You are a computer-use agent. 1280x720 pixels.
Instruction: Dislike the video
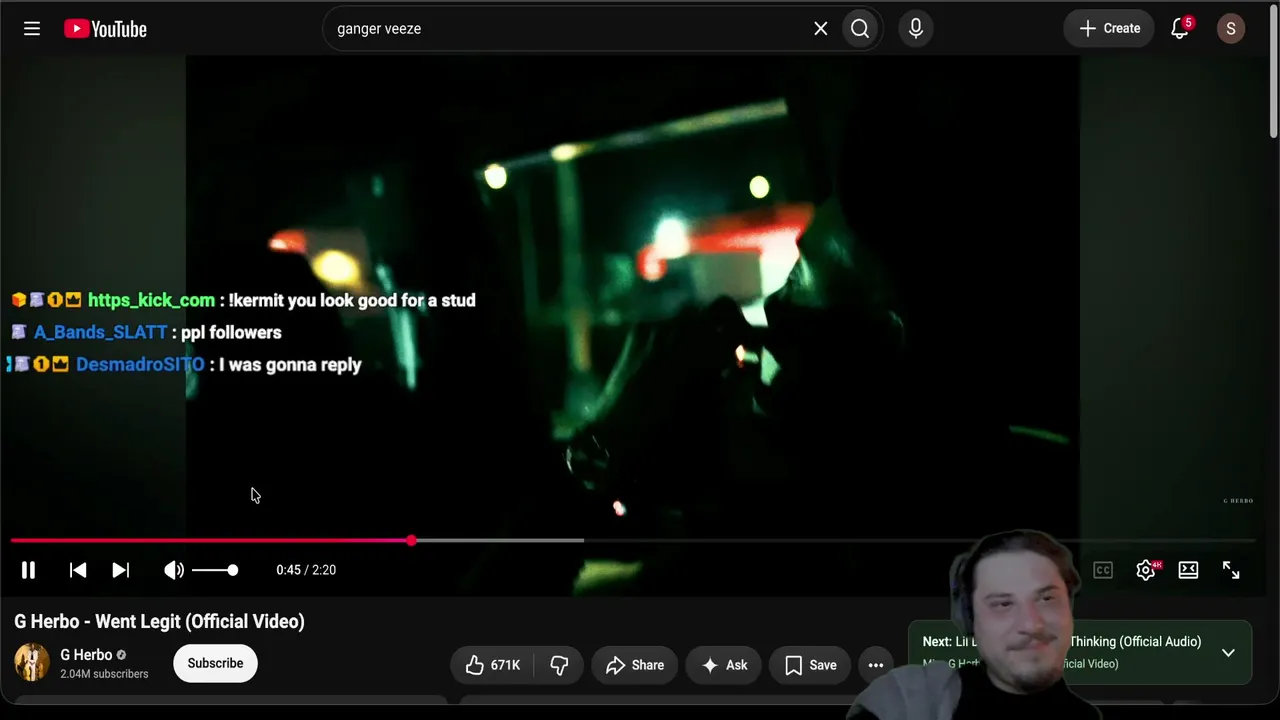(559, 665)
